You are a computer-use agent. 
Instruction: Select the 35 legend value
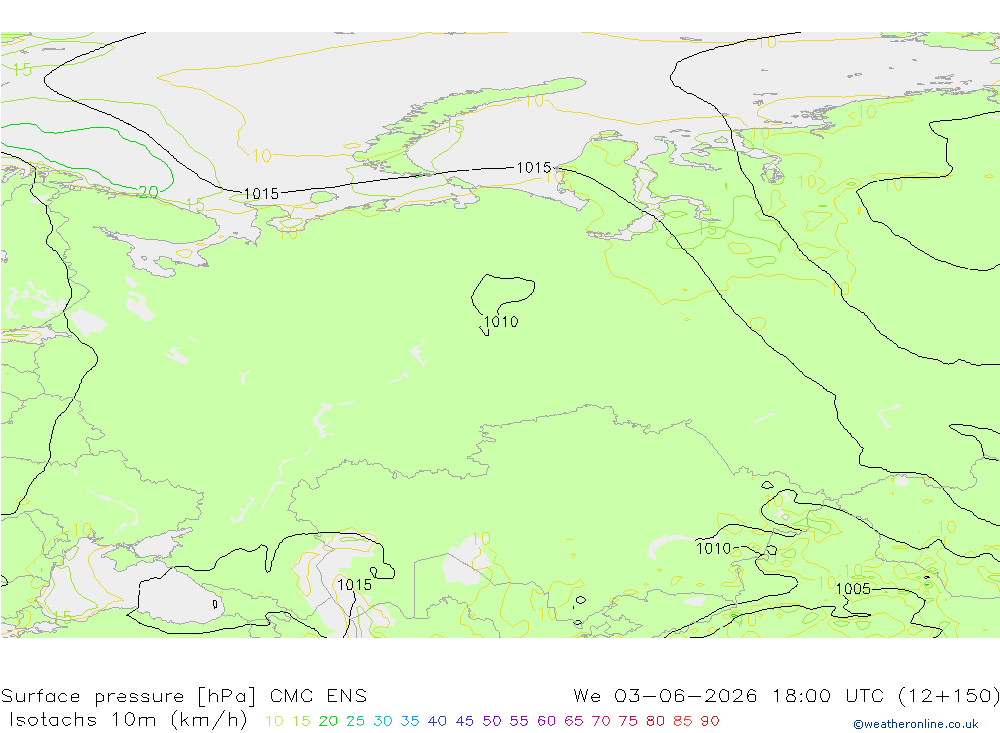410,721
